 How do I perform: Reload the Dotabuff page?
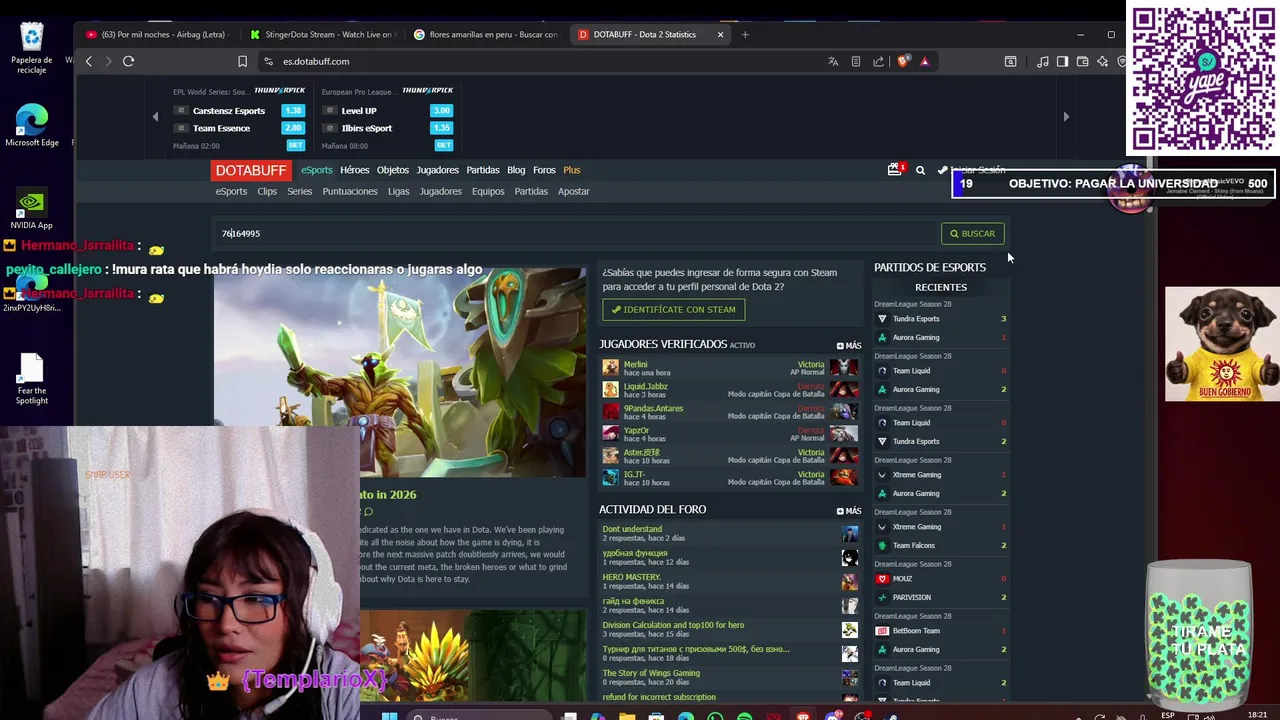[128, 61]
